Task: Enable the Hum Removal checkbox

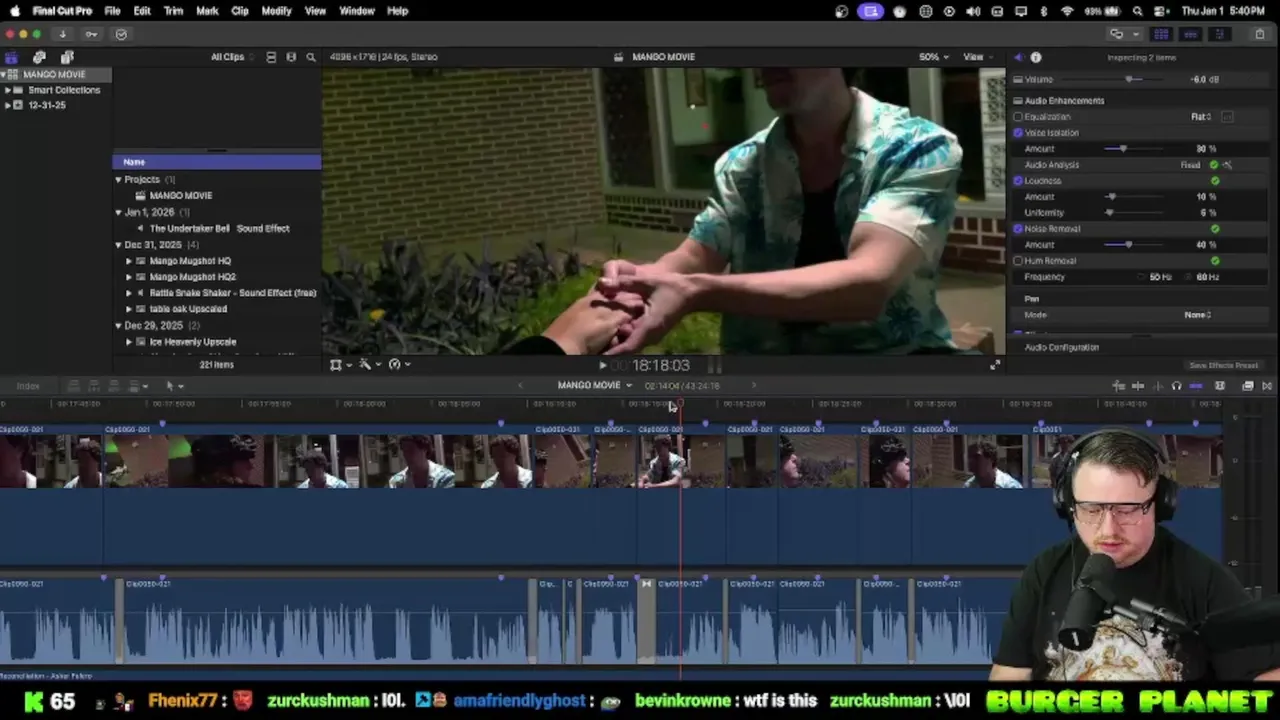Action: click(1018, 261)
